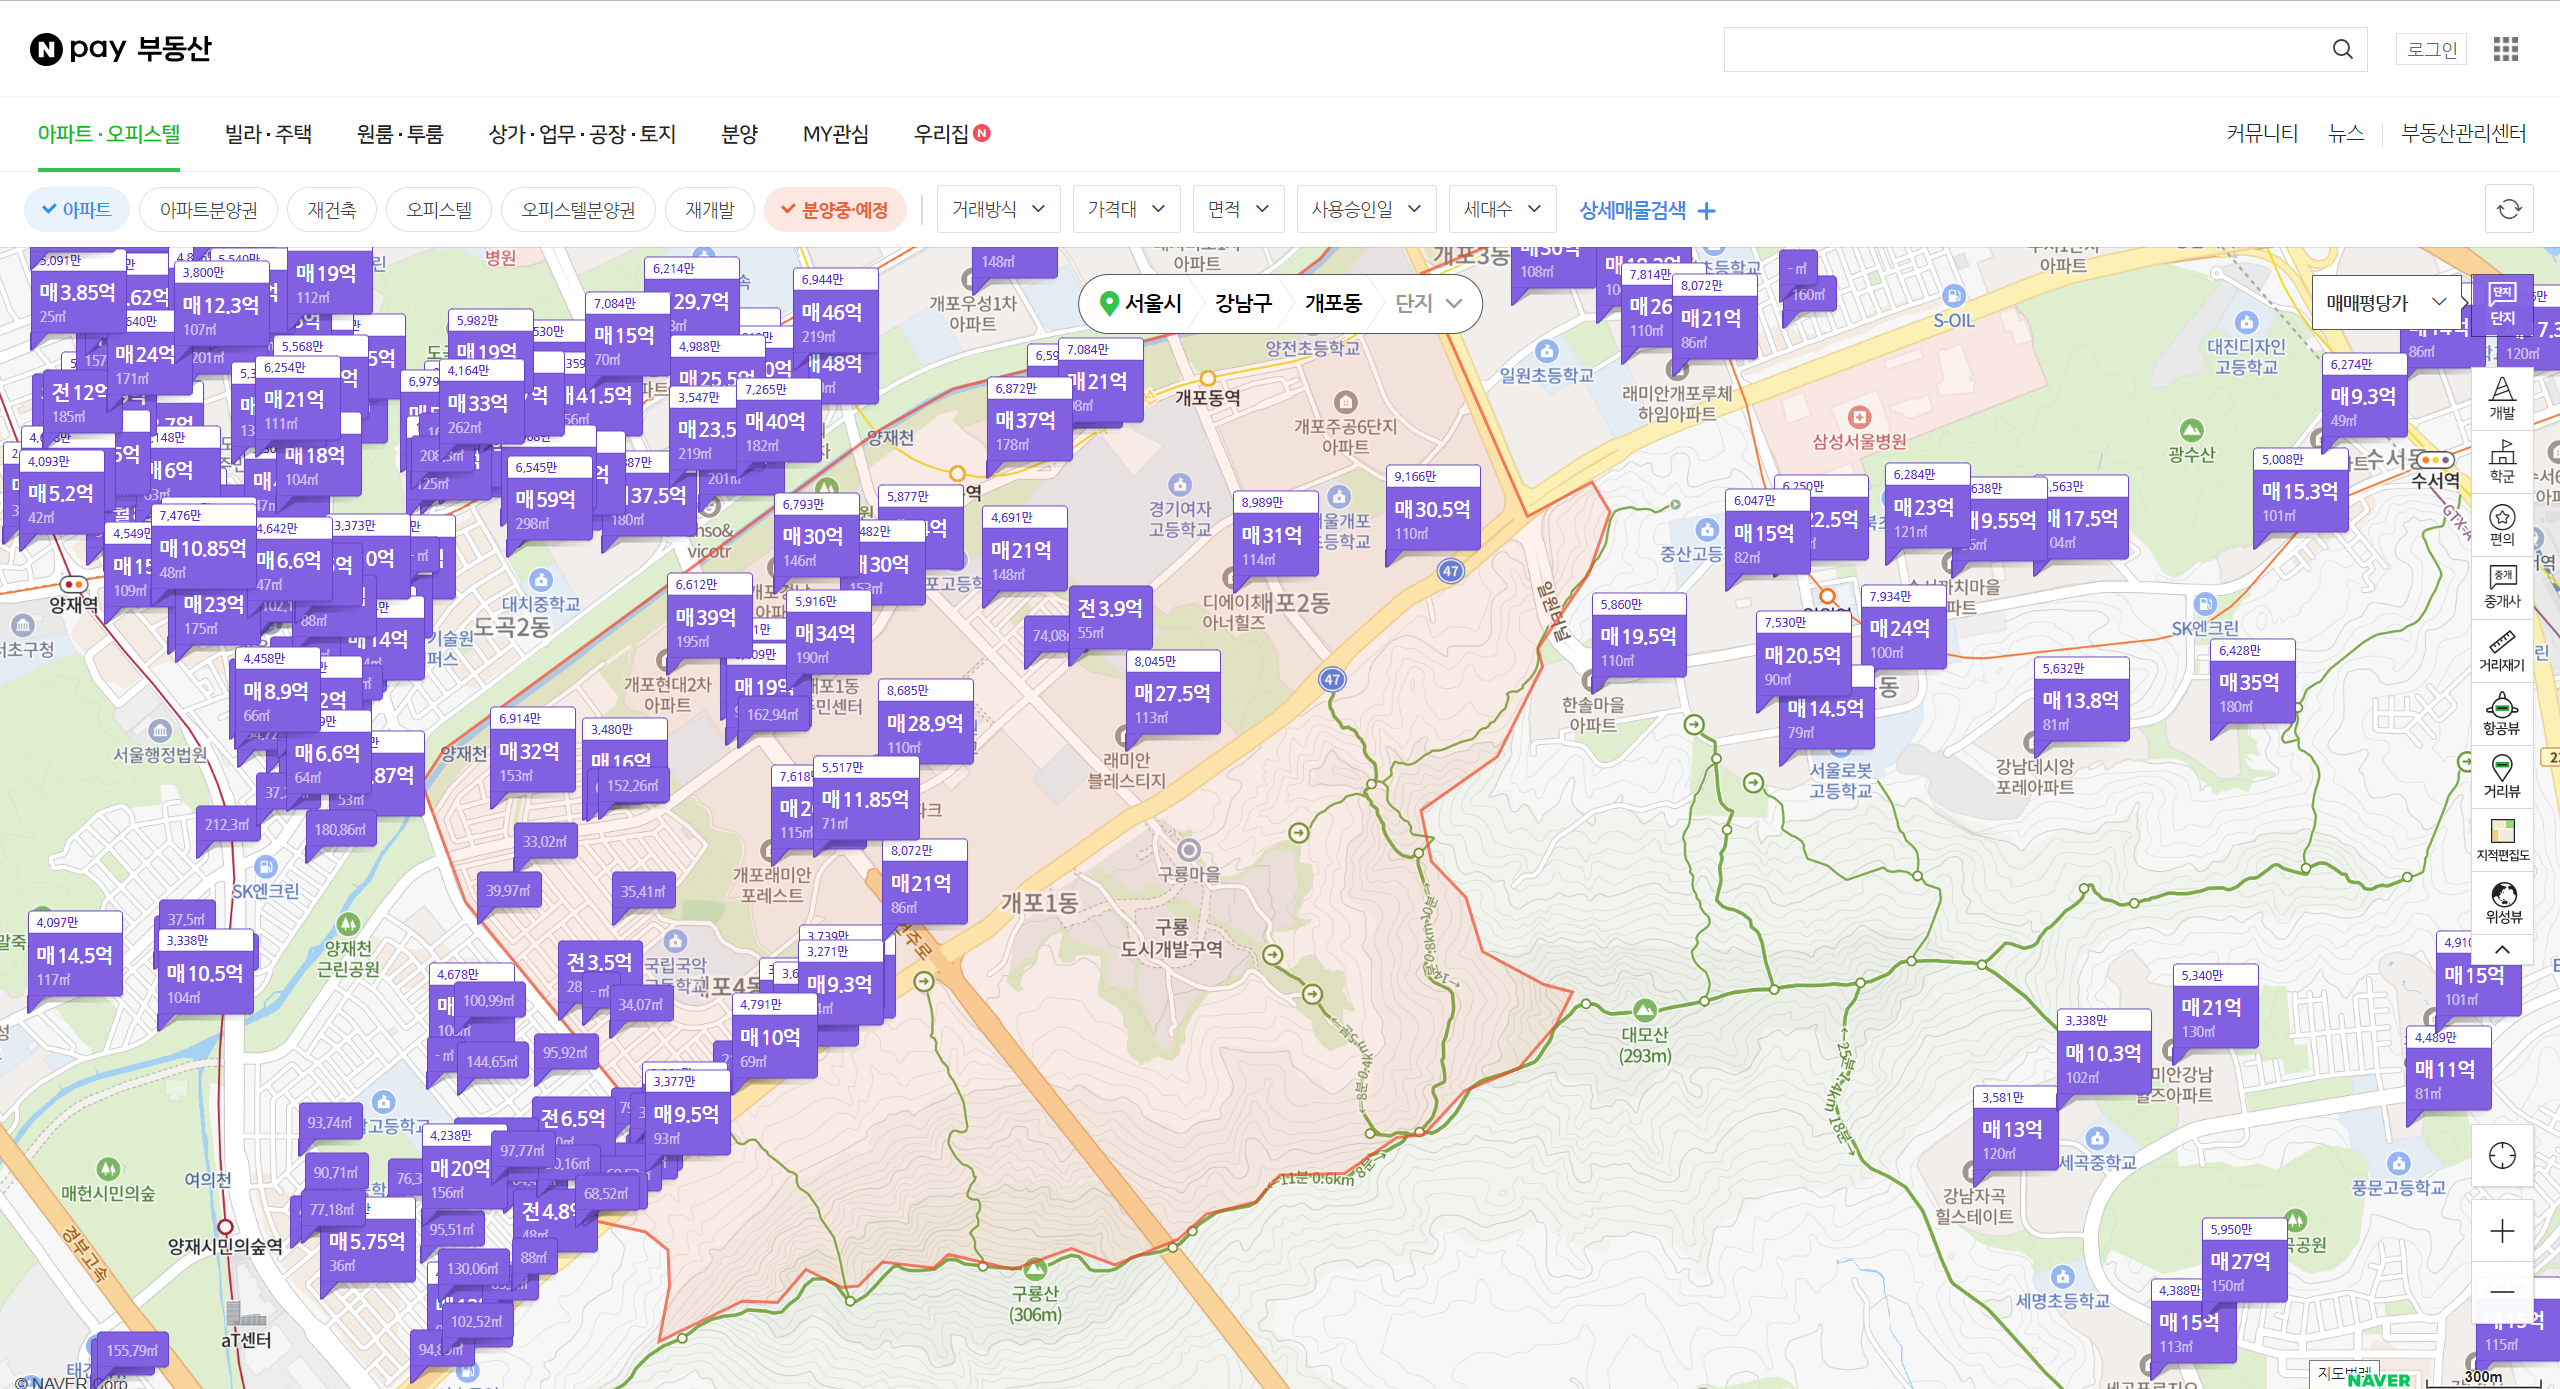This screenshot has width=2560, height=1389.
Task: Click the 중개사 realtor icon
Action: point(2501,588)
